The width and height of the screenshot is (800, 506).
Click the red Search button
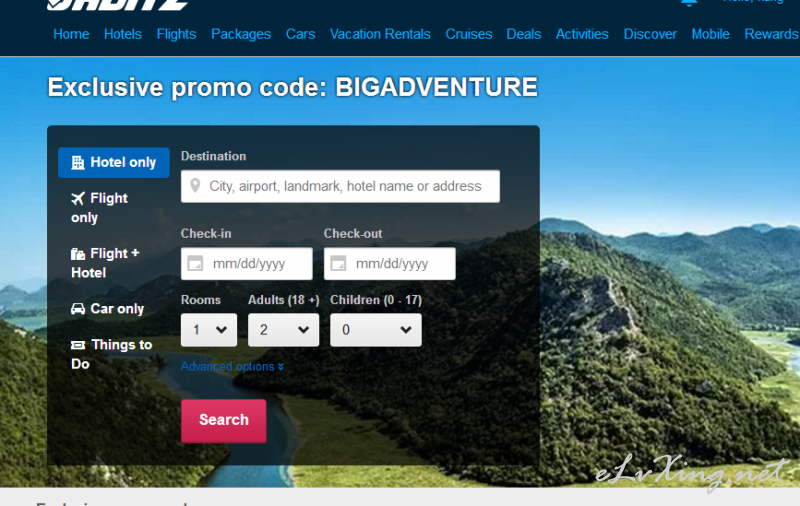pyautogui.click(x=223, y=421)
